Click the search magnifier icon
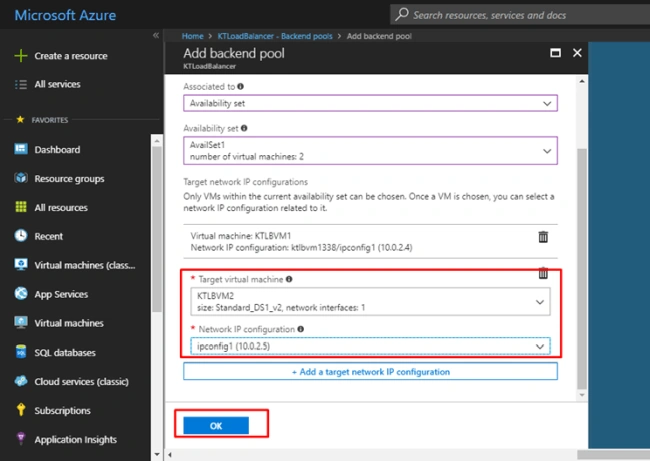 tap(401, 15)
